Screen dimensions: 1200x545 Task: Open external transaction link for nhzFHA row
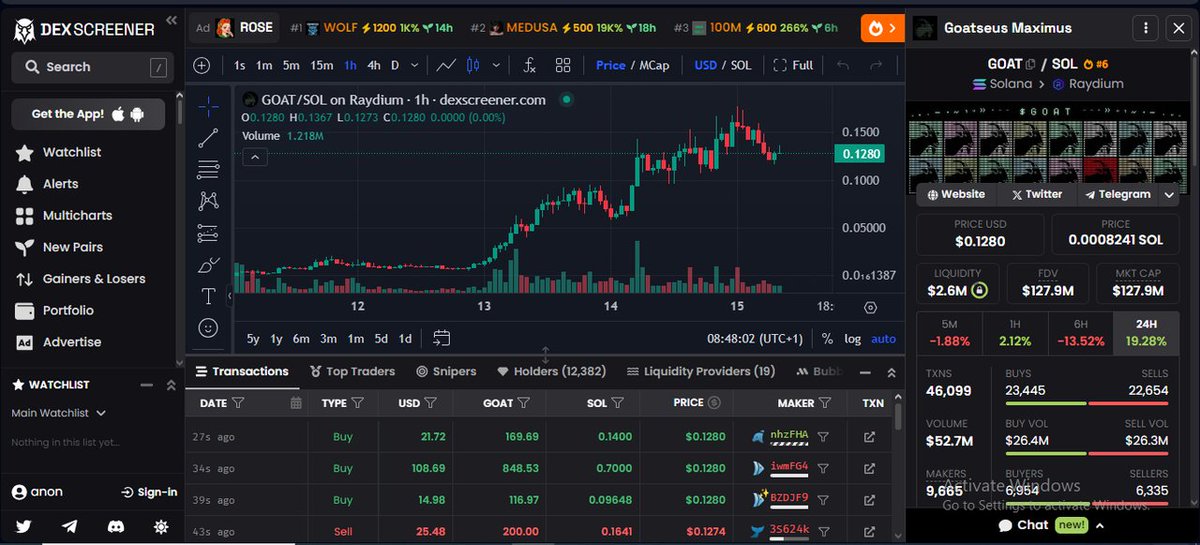pos(869,437)
